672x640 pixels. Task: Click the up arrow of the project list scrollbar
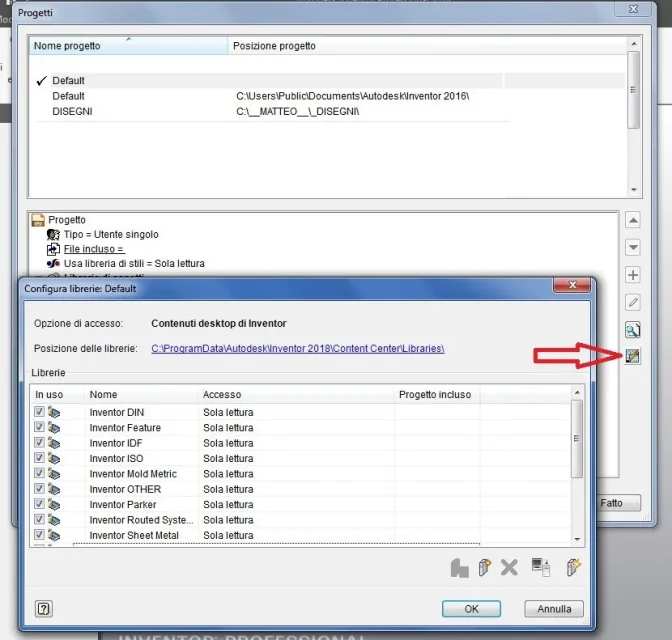(x=634, y=44)
